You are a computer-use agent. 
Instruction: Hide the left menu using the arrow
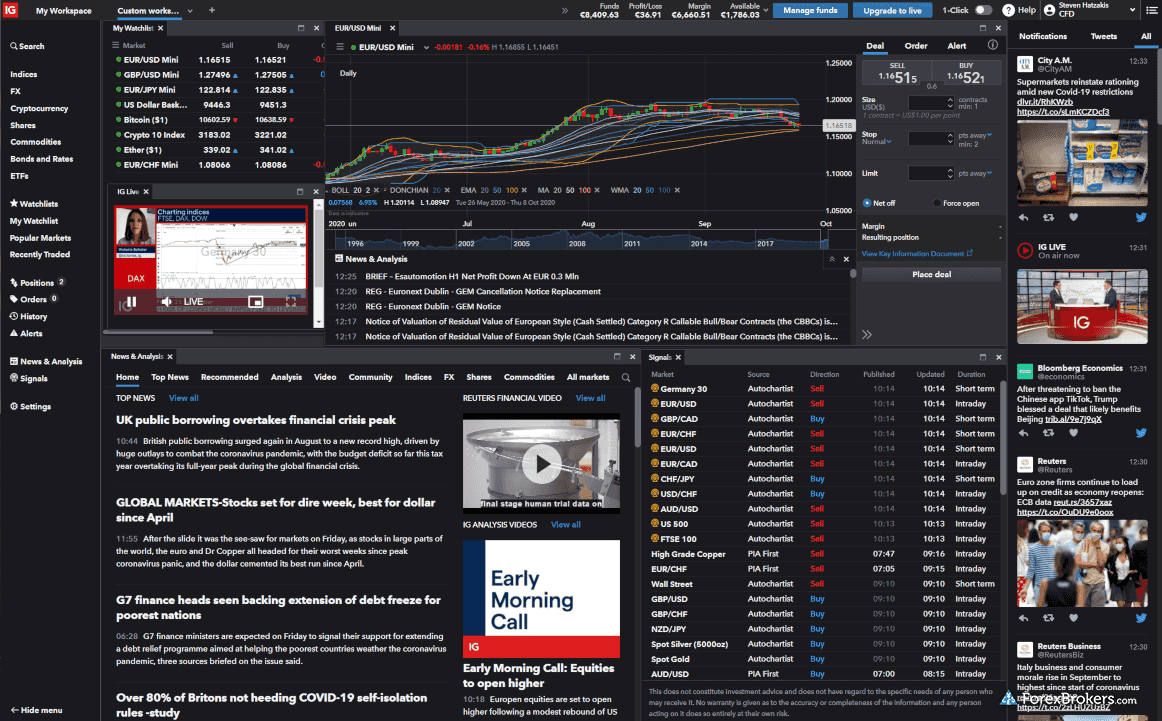(36, 710)
